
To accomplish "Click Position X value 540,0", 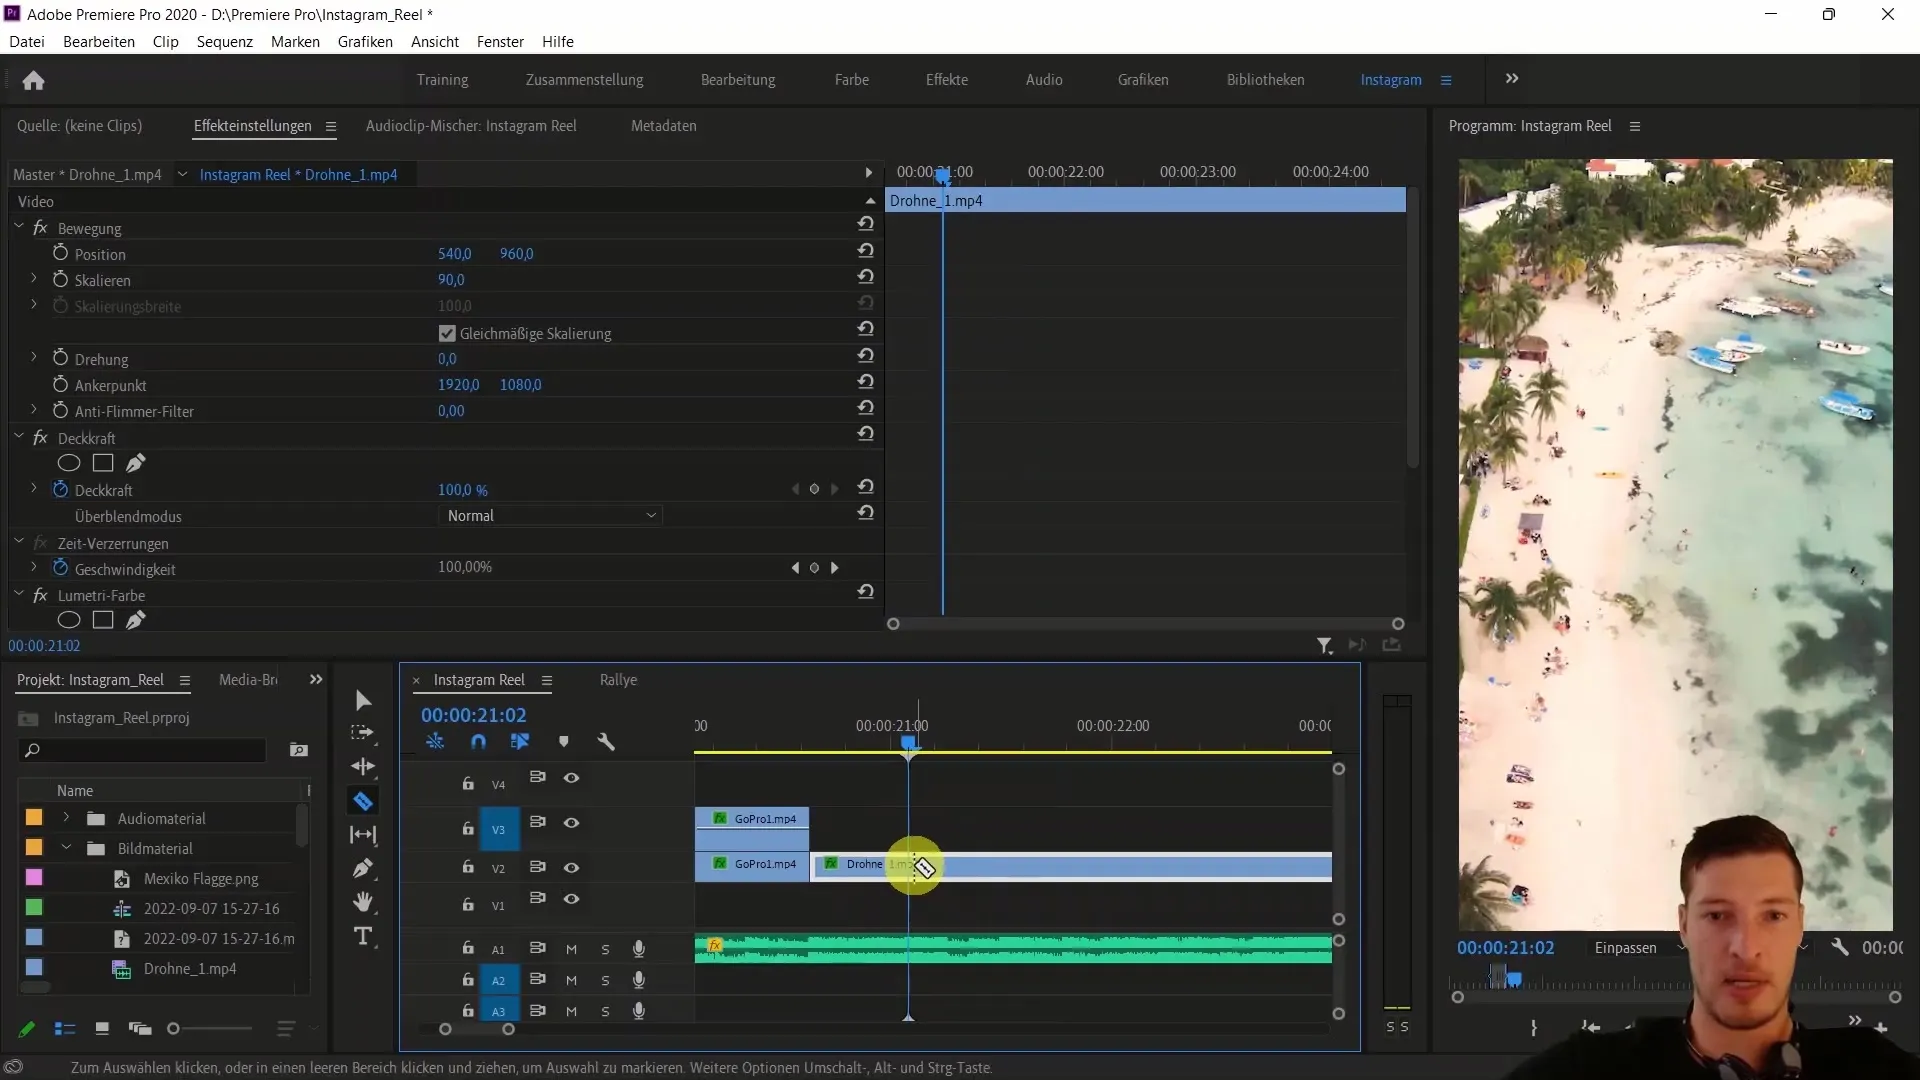I will [454, 254].
